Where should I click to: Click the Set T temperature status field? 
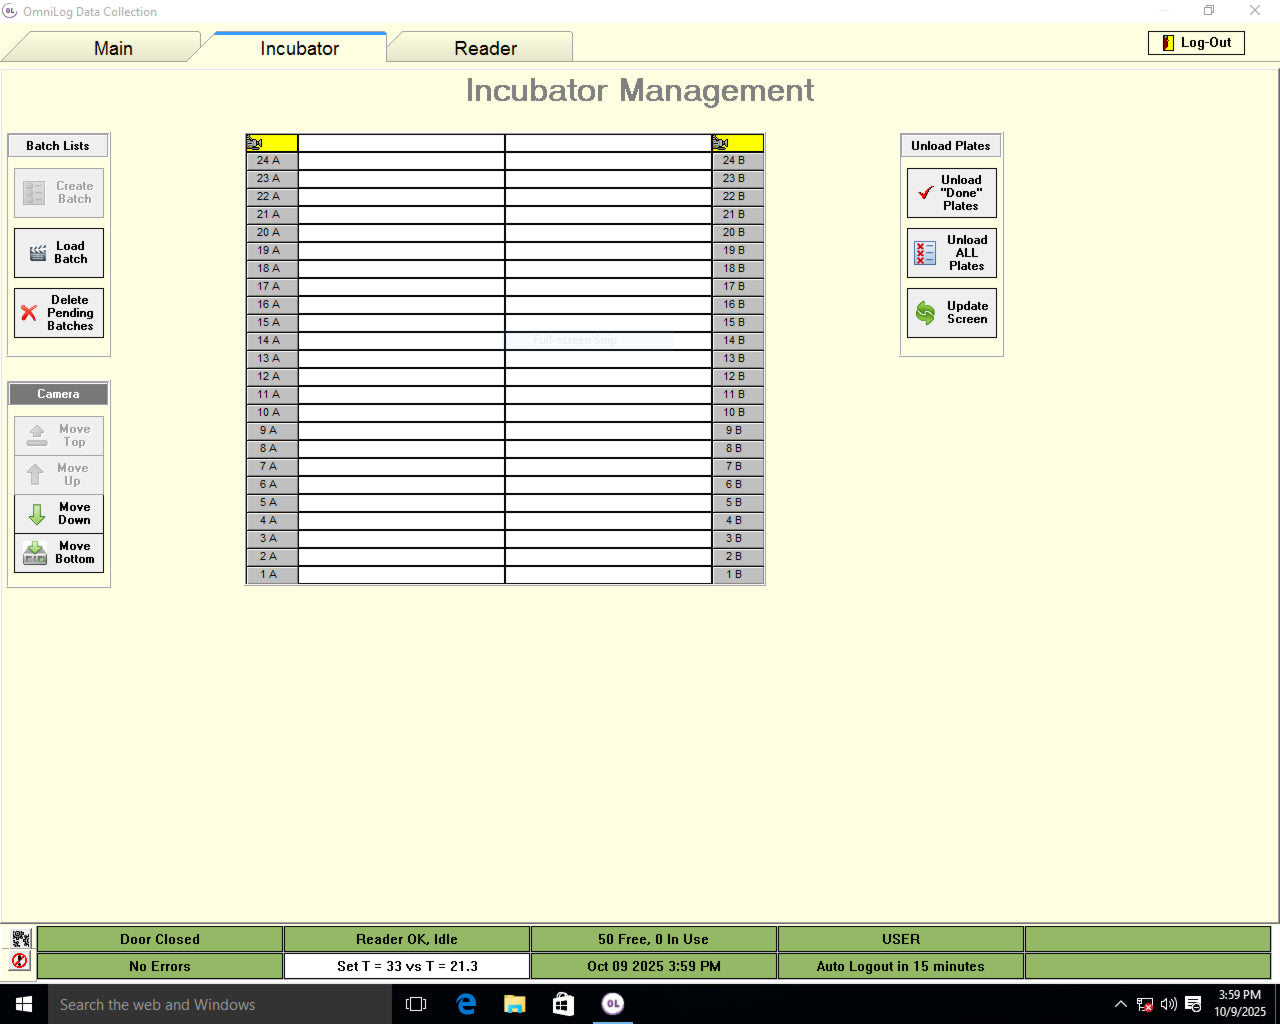tap(407, 966)
